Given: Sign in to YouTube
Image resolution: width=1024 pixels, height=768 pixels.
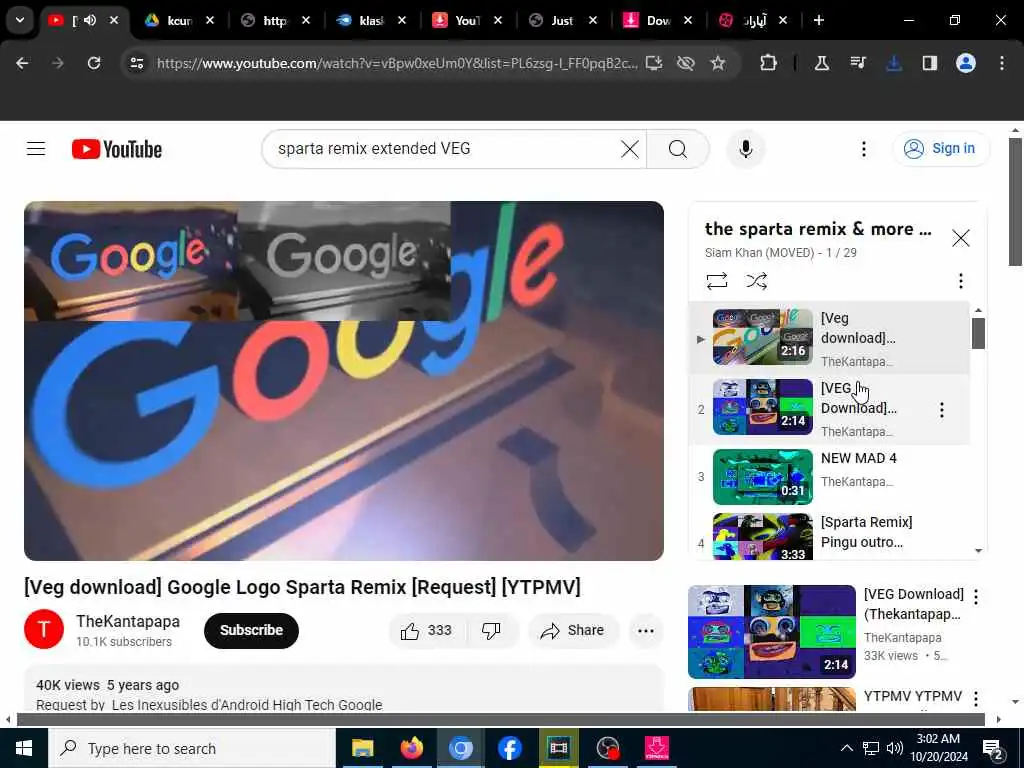Looking at the screenshot, I should (940, 148).
